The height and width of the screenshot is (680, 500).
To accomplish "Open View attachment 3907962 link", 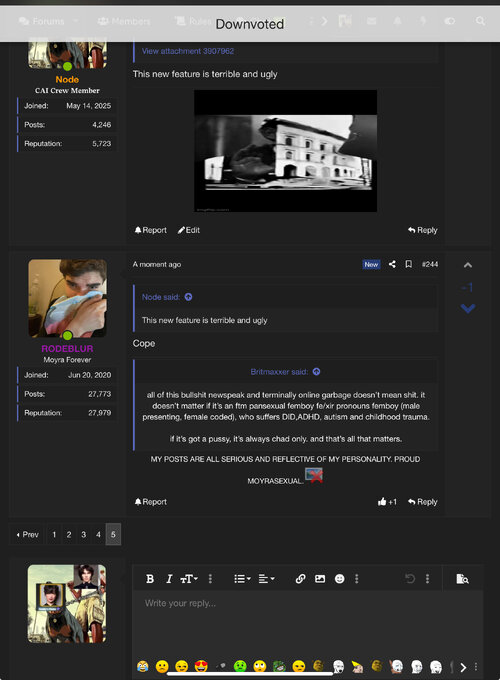I will [x=188, y=51].
